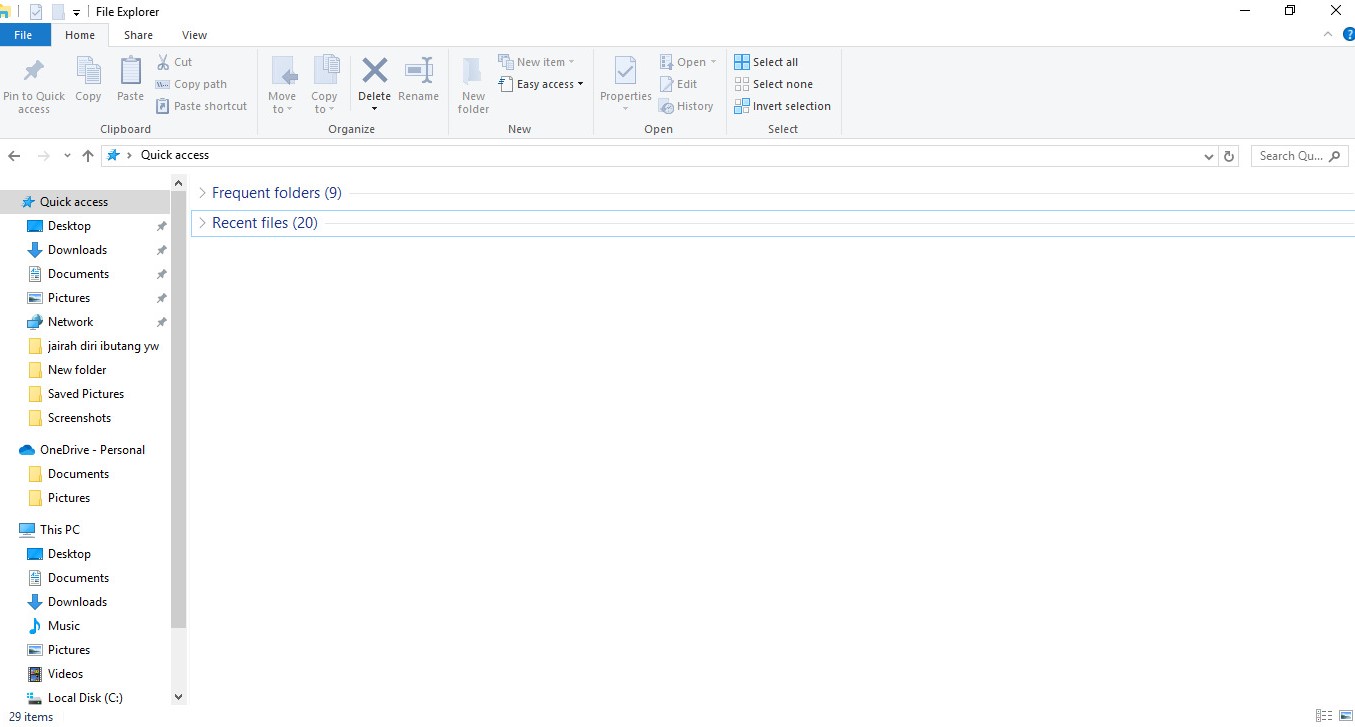This screenshot has width=1355, height=727.
Task: Click navigation pane scroll down arrow
Action: click(x=178, y=697)
